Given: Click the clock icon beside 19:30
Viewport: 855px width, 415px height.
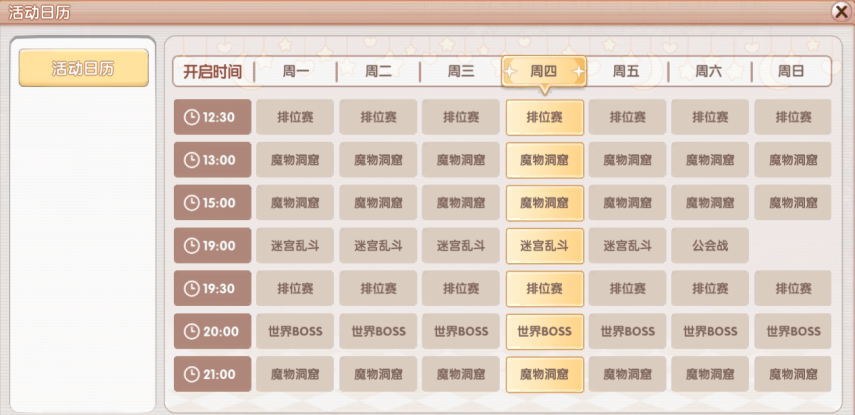Looking at the screenshot, I should pyautogui.click(x=191, y=288).
